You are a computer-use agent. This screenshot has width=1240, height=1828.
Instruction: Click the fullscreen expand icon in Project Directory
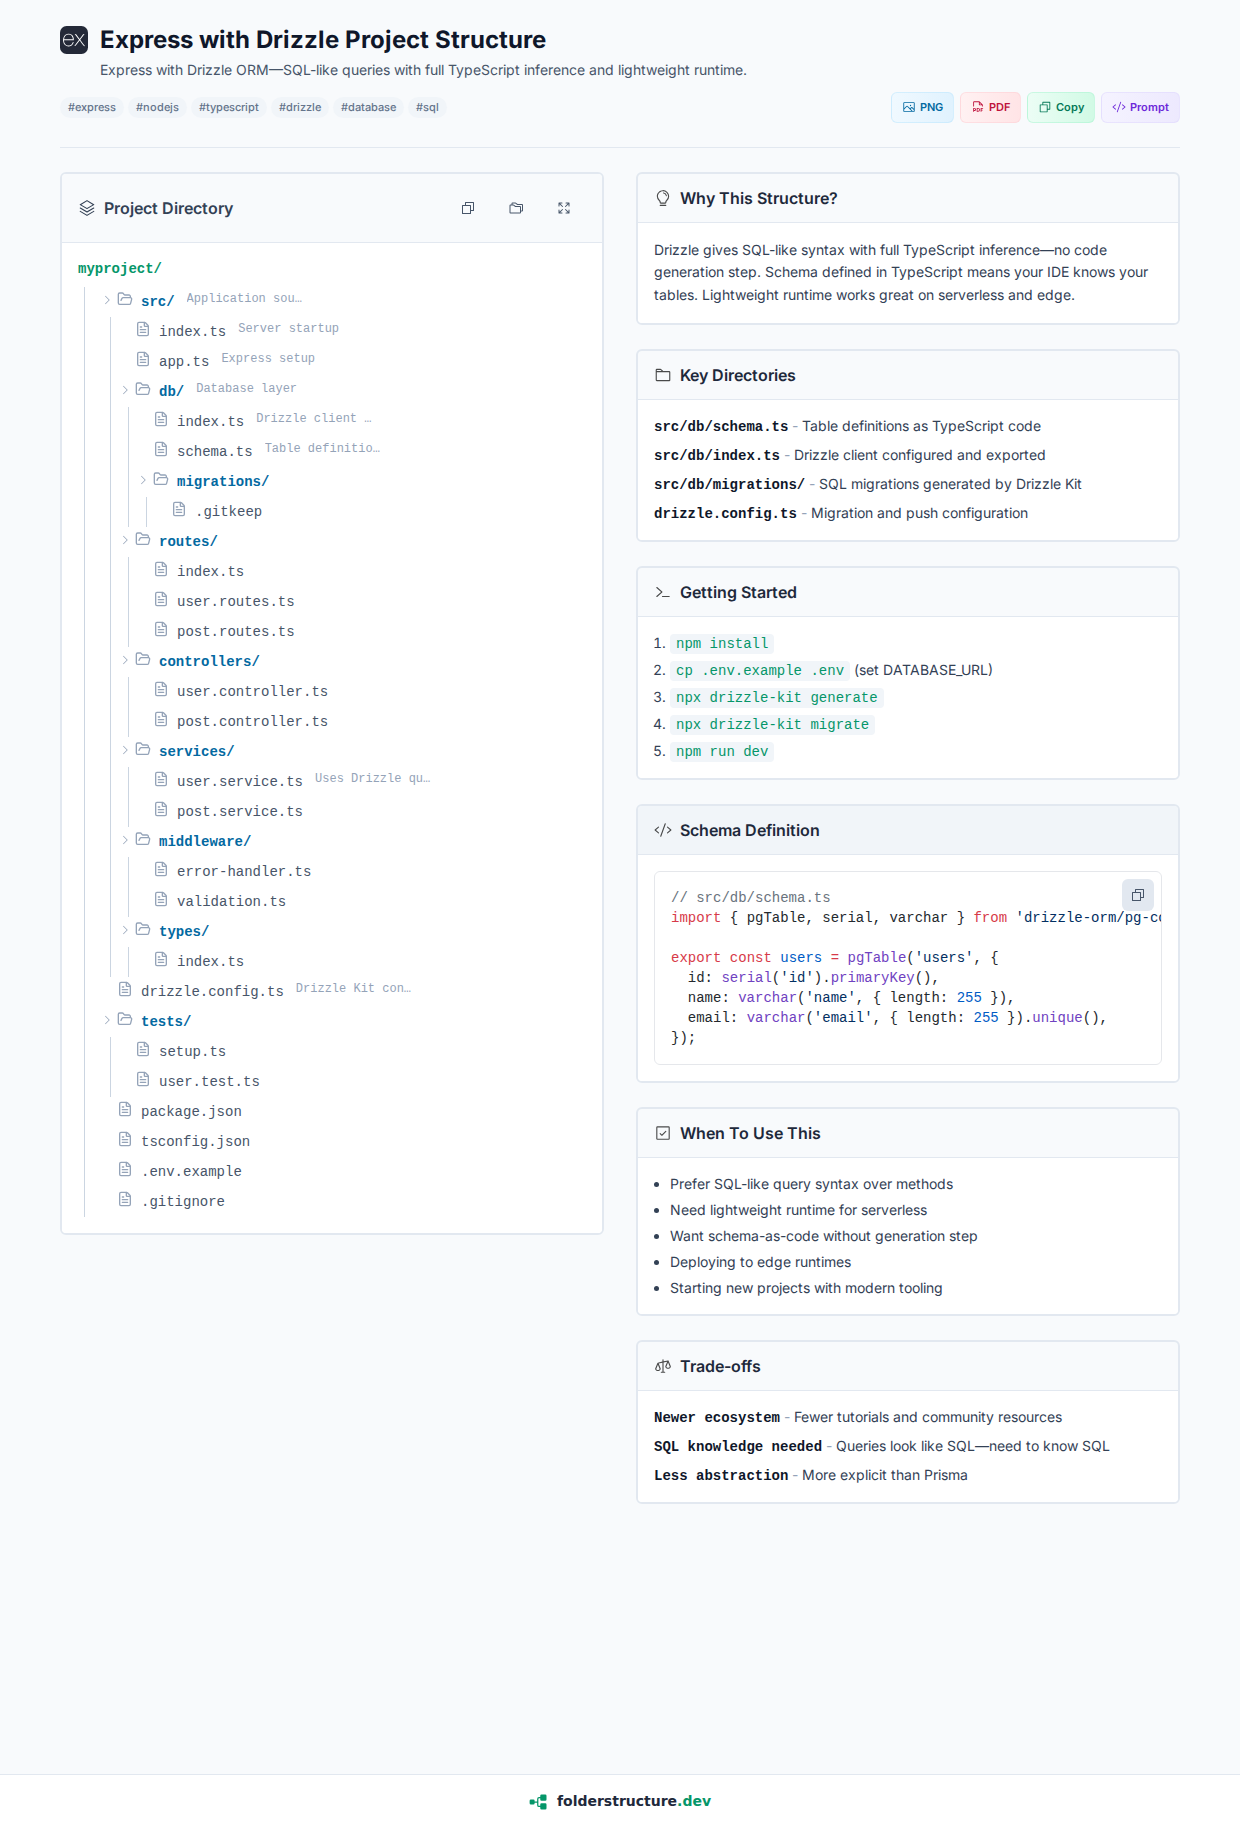tap(564, 208)
